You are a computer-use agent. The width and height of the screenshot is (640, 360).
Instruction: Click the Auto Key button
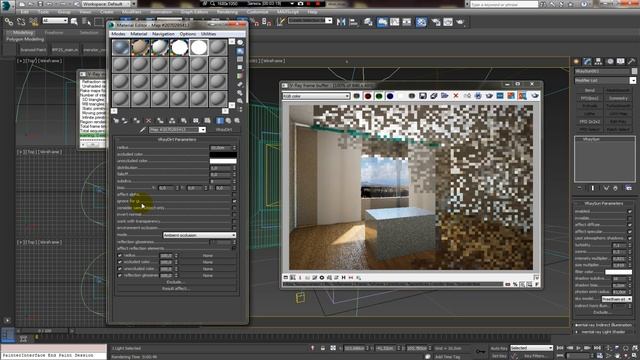[499, 348]
